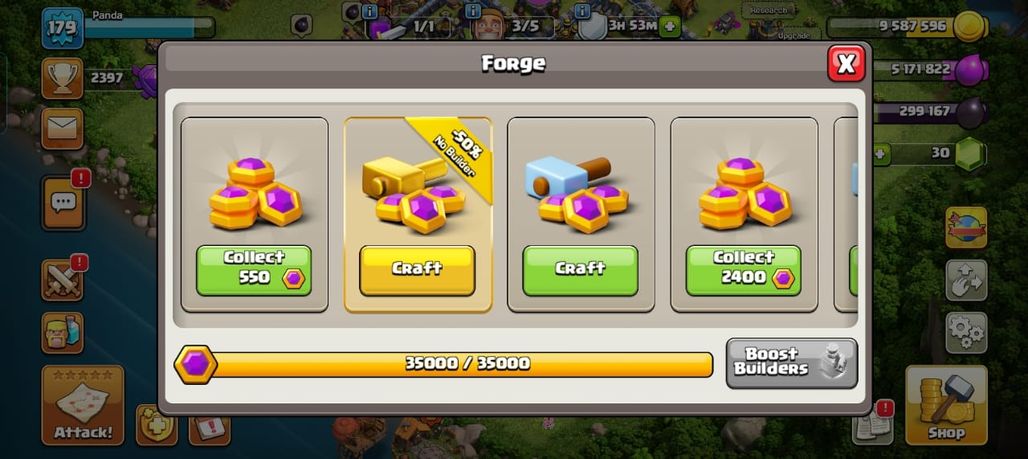Craft using the blue builder hammer

pos(580,270)
